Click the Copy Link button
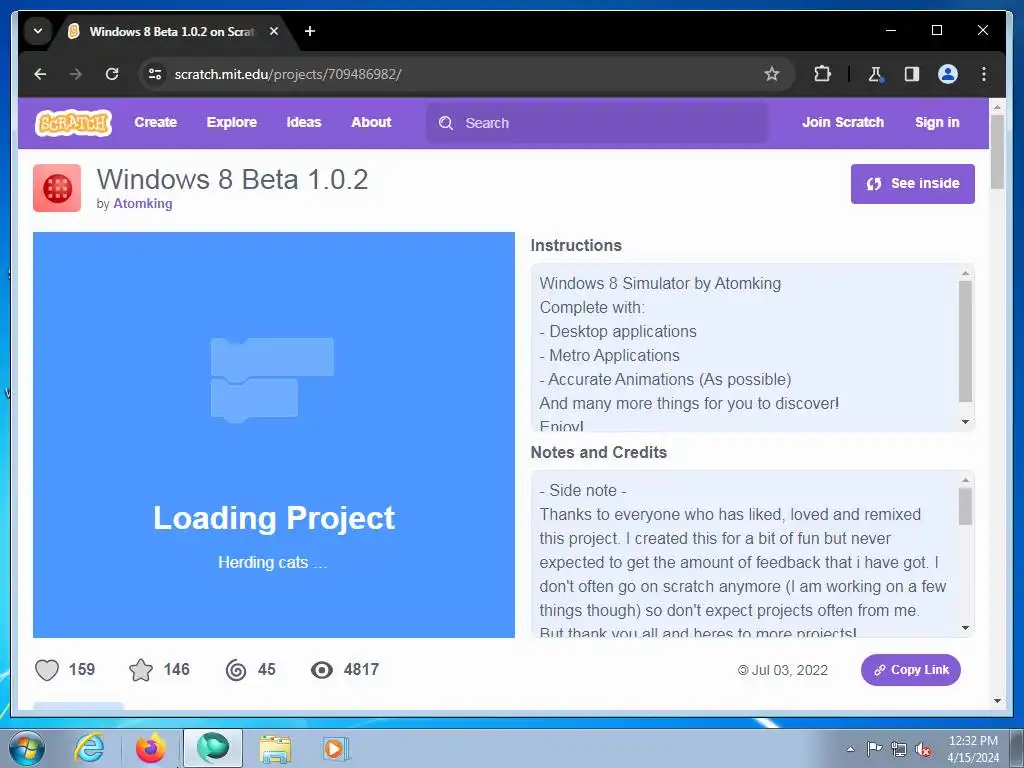Viewport: 1024px width, 768px height. tap(910, 670)
